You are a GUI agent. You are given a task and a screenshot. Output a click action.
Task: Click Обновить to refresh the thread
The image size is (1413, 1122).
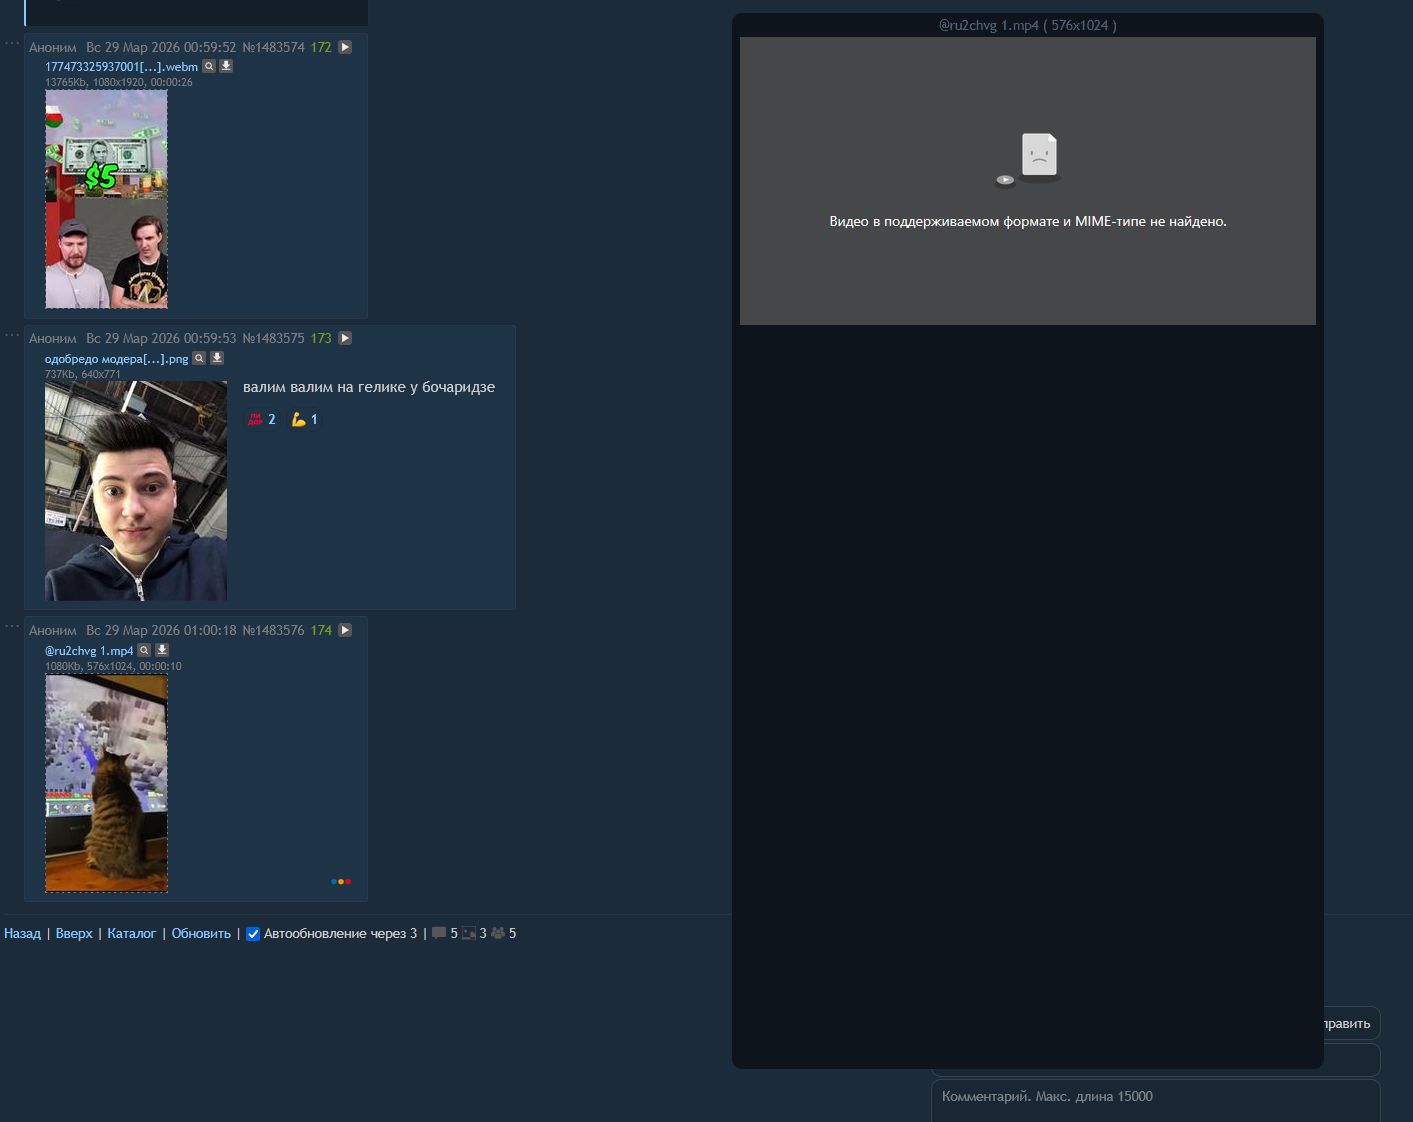[201, 933]
